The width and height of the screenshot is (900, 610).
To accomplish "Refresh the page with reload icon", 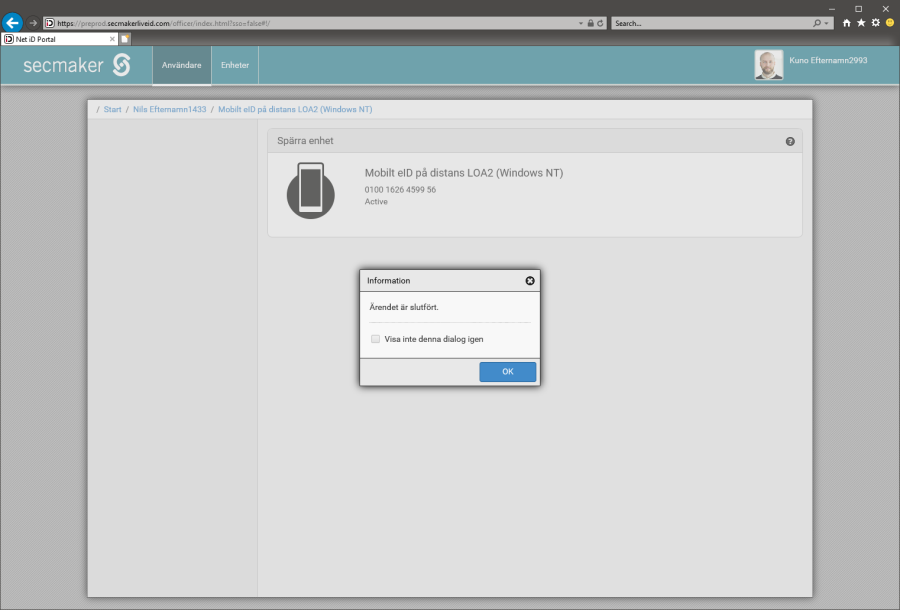I will point(600,23).
